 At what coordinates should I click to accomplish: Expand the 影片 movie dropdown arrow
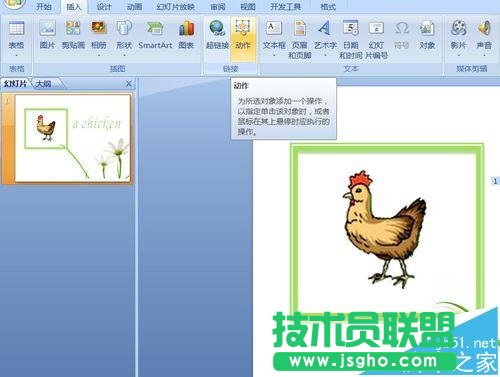click(x=458, y=55)
